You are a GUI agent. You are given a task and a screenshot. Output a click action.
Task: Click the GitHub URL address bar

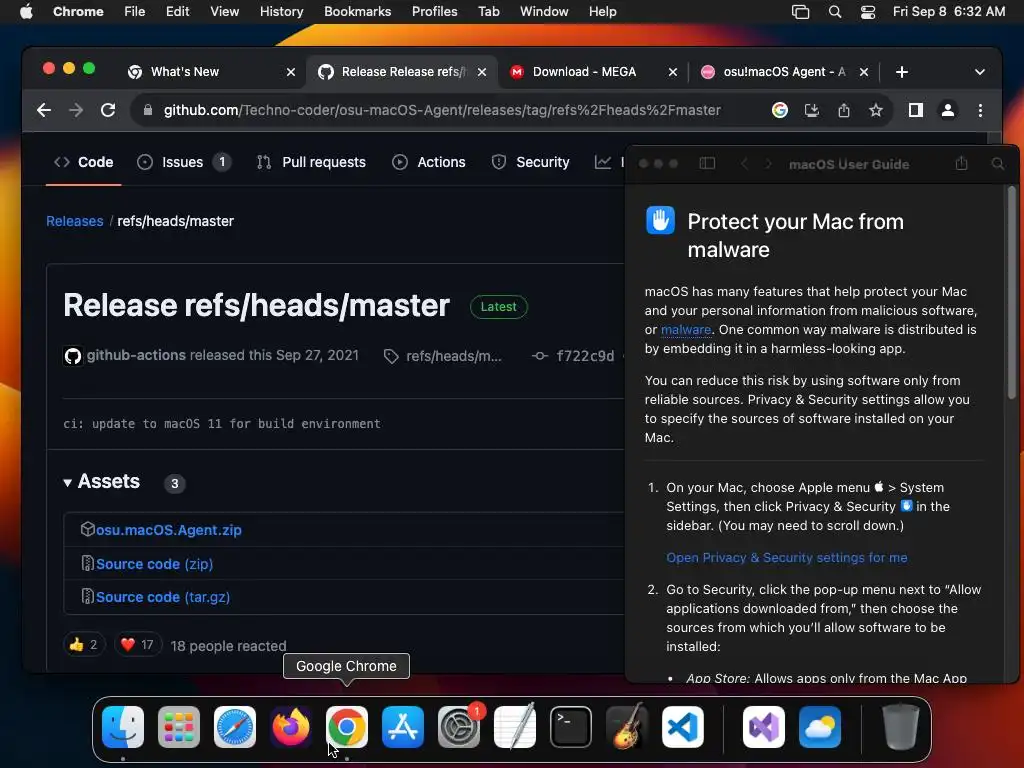pyautogui.click(x=442, y=110)
